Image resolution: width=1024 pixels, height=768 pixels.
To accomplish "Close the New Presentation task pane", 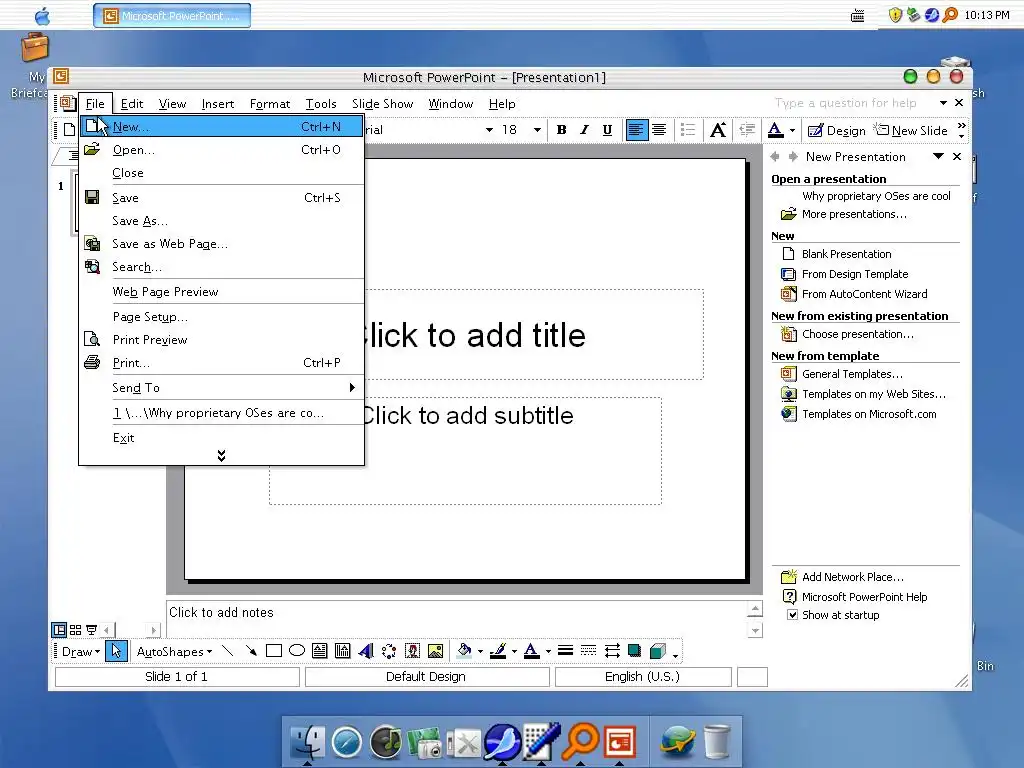I will tap(957, 157).
